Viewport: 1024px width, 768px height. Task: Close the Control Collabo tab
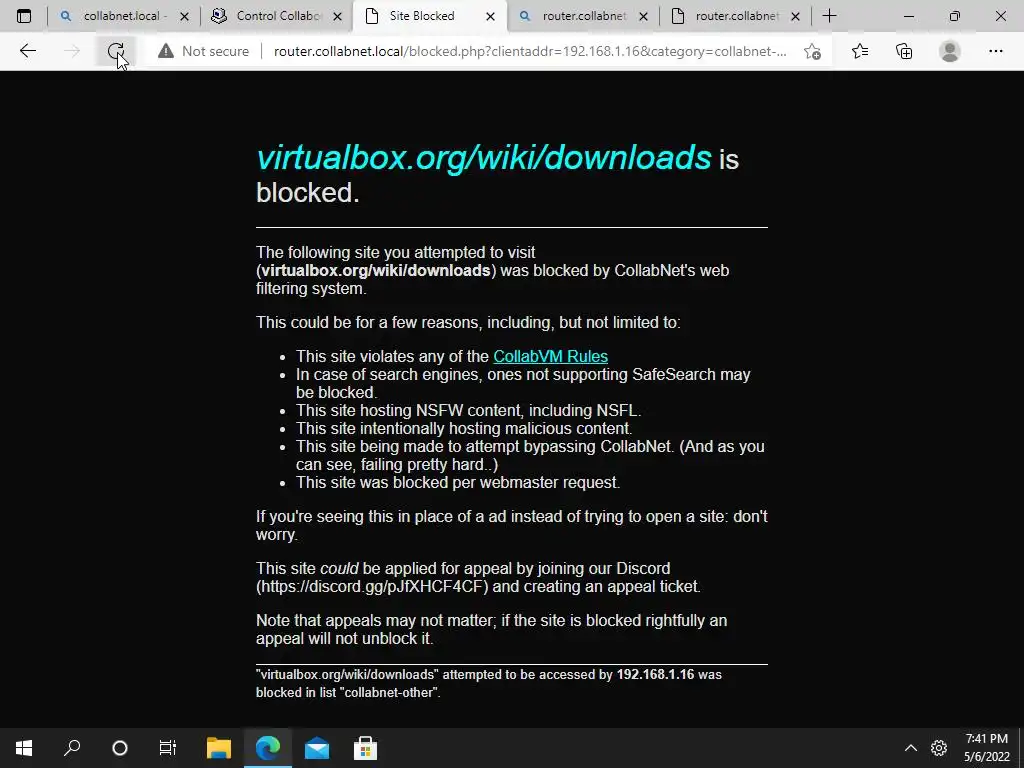337,16
